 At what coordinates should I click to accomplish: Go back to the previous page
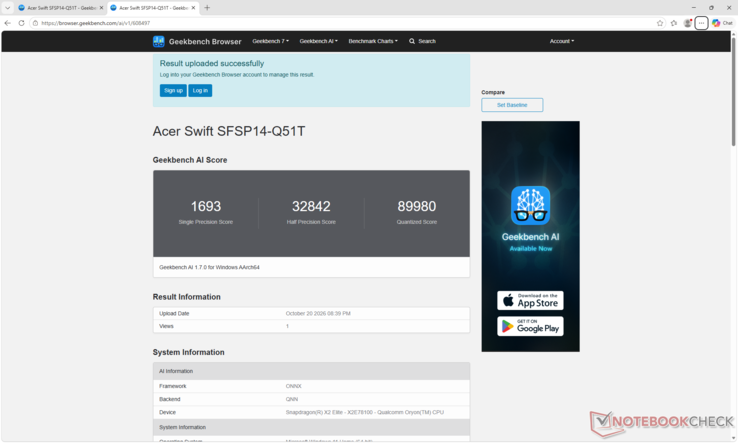pyautogui.click(x=8, y=23)
